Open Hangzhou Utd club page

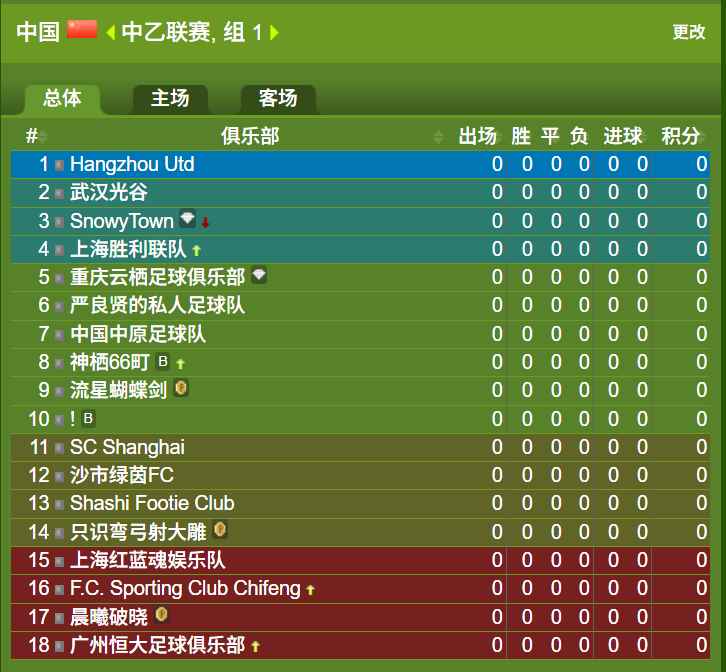pos(132,164)
